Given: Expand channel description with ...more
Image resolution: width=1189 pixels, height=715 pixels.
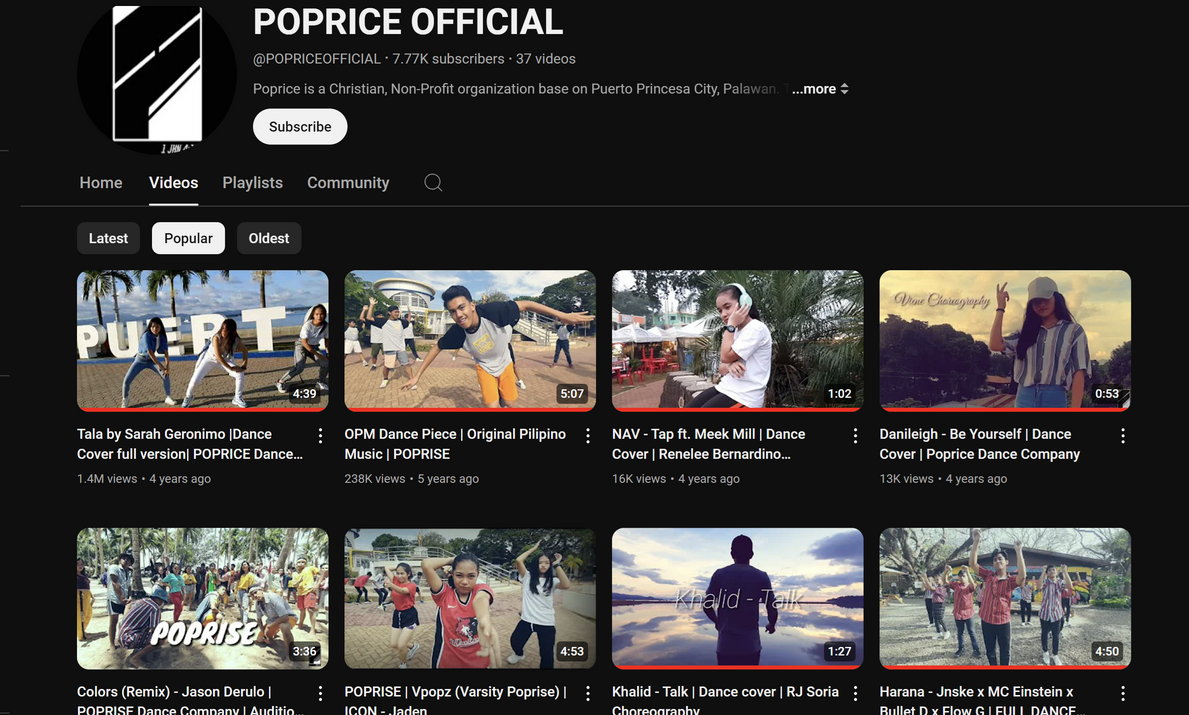Looking at the screenshot, I should (820, 89).
